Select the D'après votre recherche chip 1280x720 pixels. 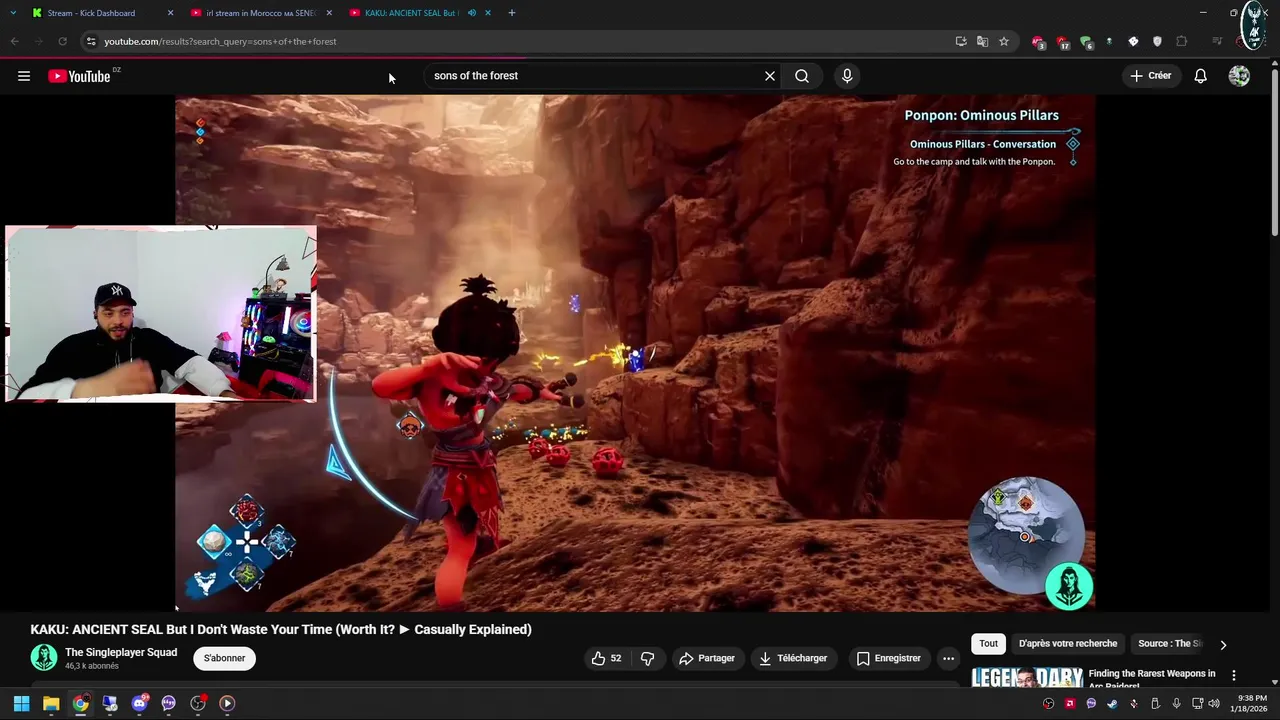[1067, 644]
